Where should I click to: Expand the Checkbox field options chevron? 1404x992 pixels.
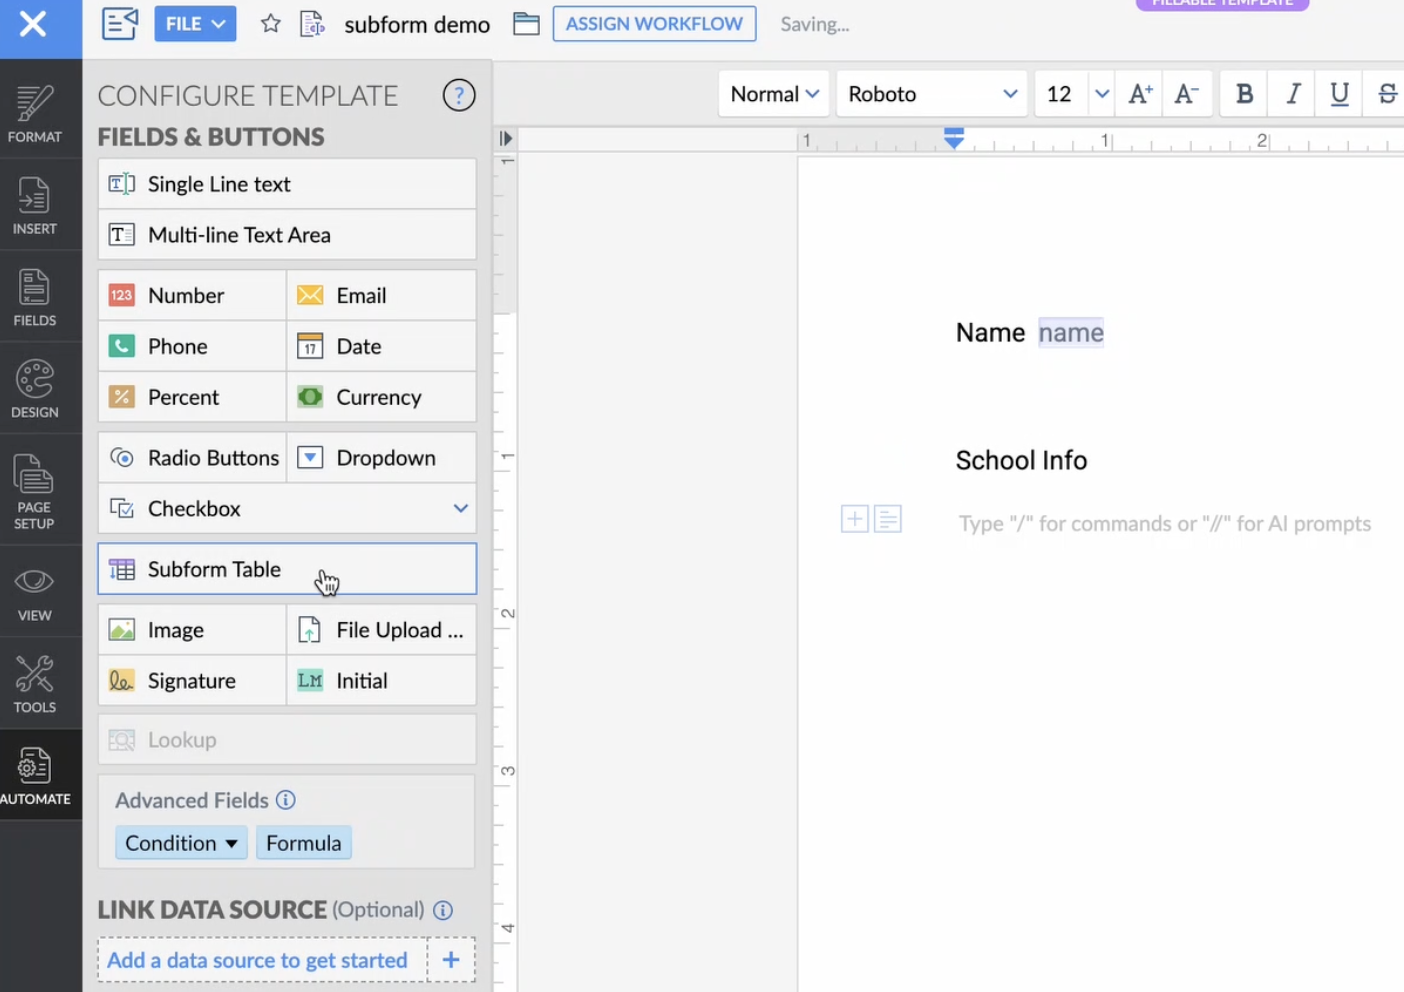pyautogui.click(x=460, y=508)
